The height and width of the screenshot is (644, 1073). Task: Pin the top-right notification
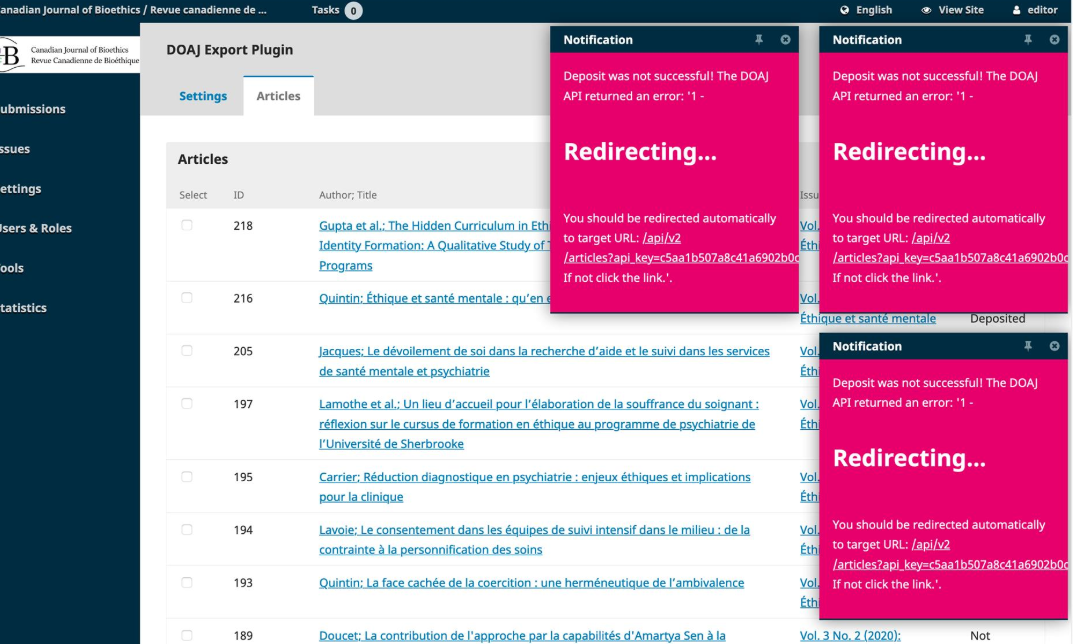tap(1028, 40)
